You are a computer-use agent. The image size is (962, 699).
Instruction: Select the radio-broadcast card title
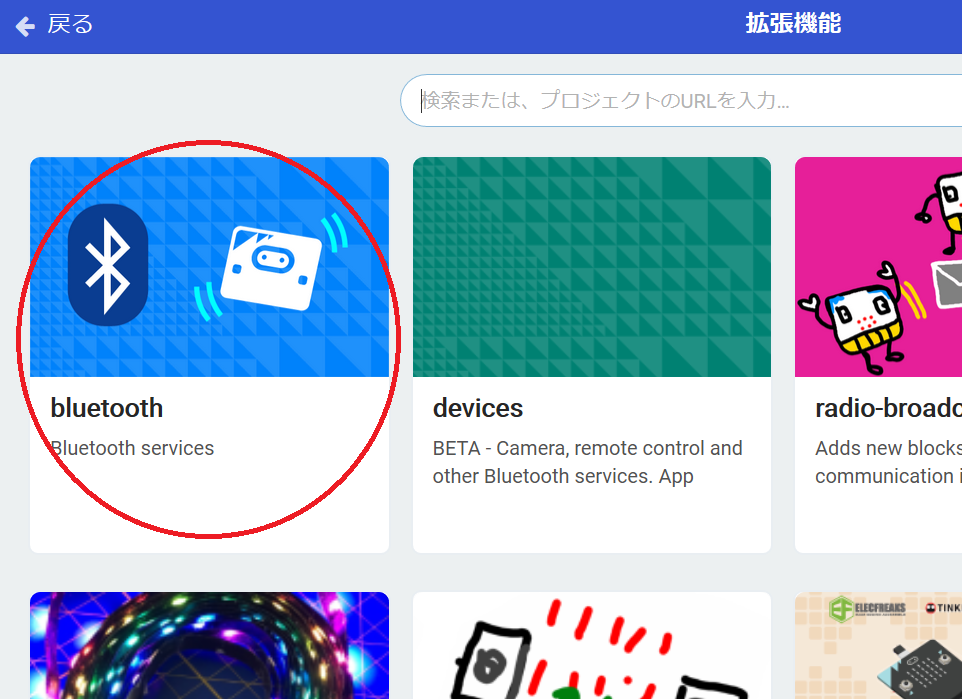[888, 408]
